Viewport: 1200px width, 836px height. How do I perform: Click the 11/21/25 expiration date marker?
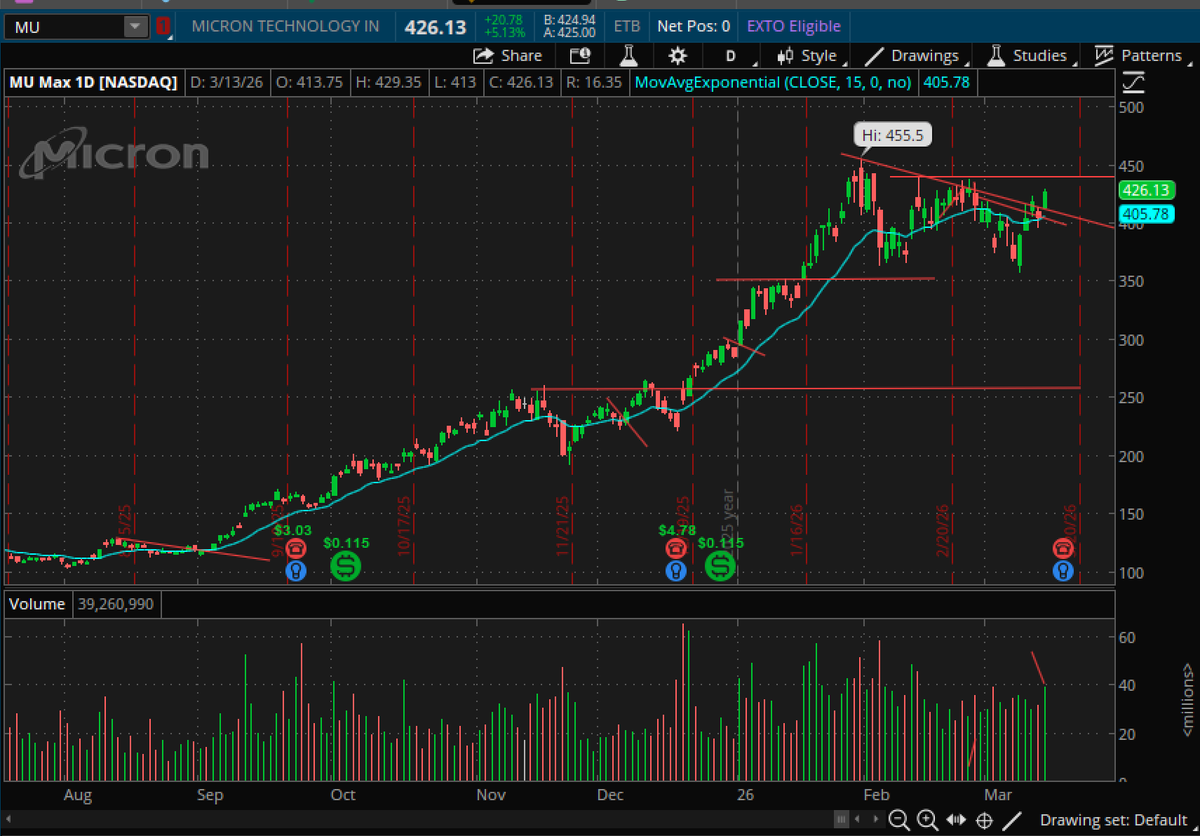563,527
